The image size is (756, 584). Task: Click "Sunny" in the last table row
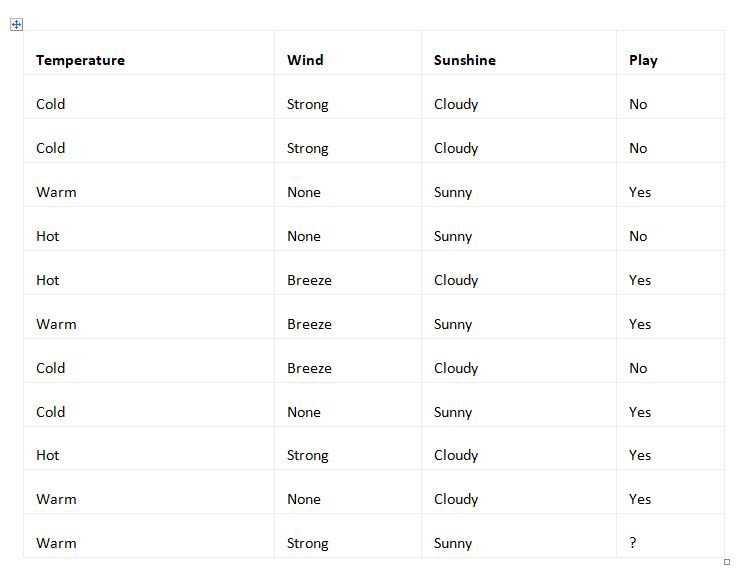(453, 543)
